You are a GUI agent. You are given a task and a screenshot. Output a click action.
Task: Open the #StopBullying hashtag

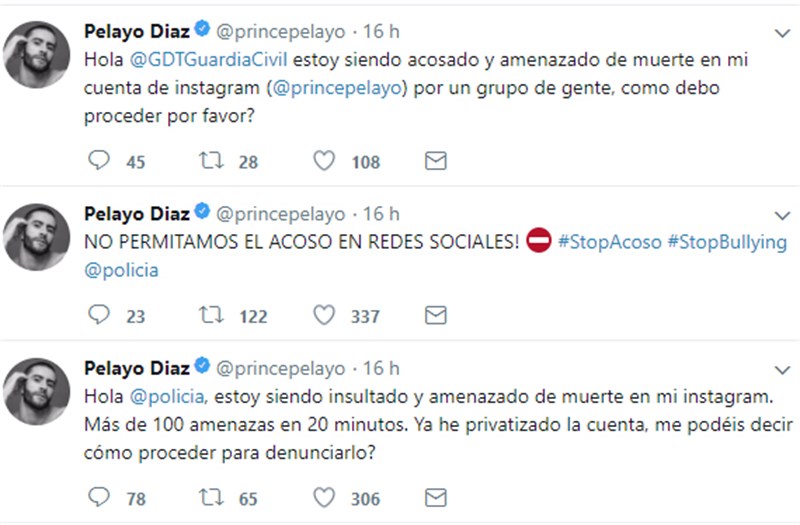click(x=727, y=242)
